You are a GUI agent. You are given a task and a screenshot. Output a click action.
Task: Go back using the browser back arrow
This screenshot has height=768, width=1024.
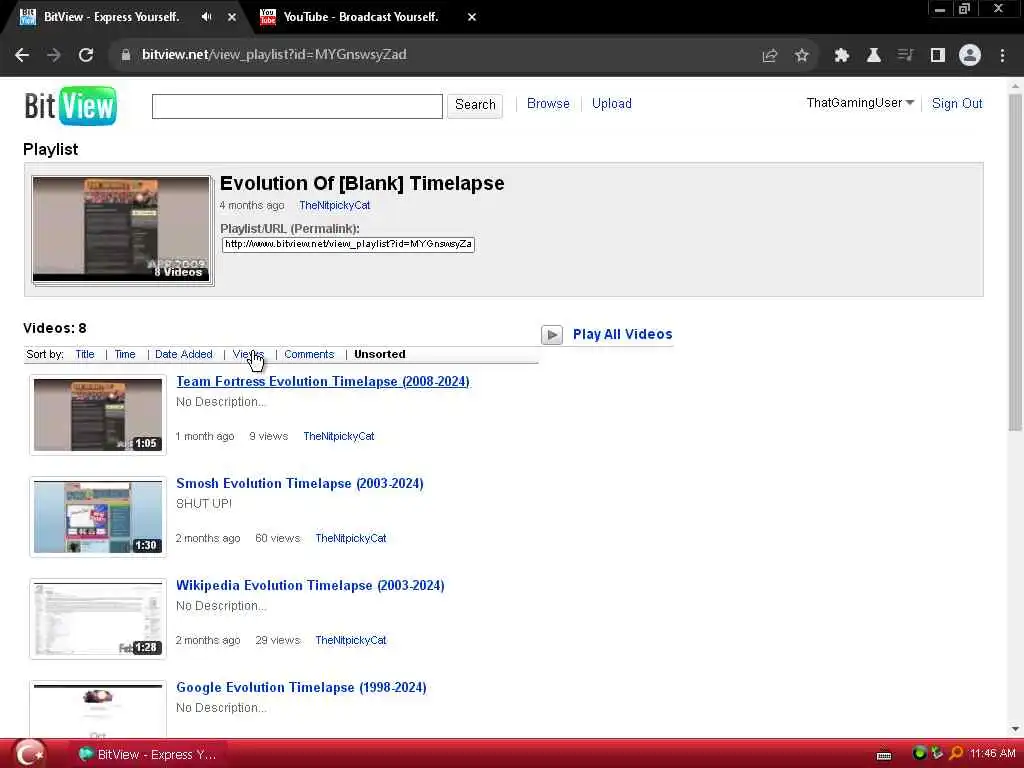22,56
